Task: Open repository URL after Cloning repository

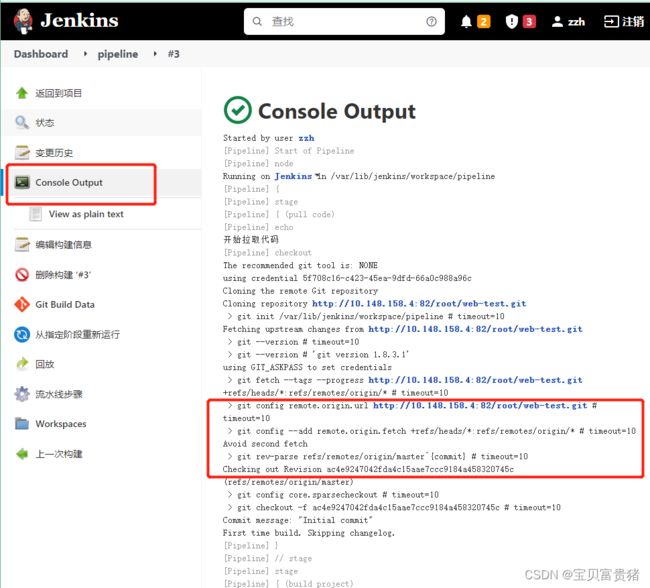Action: point(419,304)
